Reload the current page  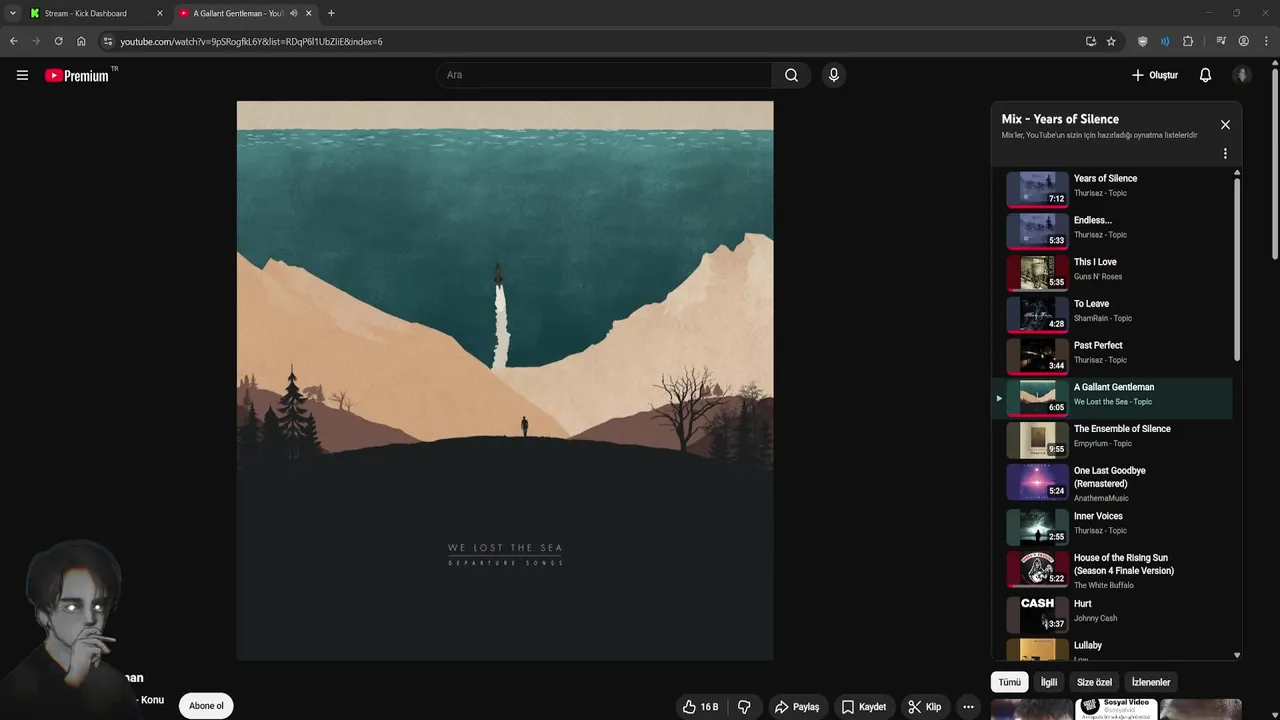(x=58, y=41)
